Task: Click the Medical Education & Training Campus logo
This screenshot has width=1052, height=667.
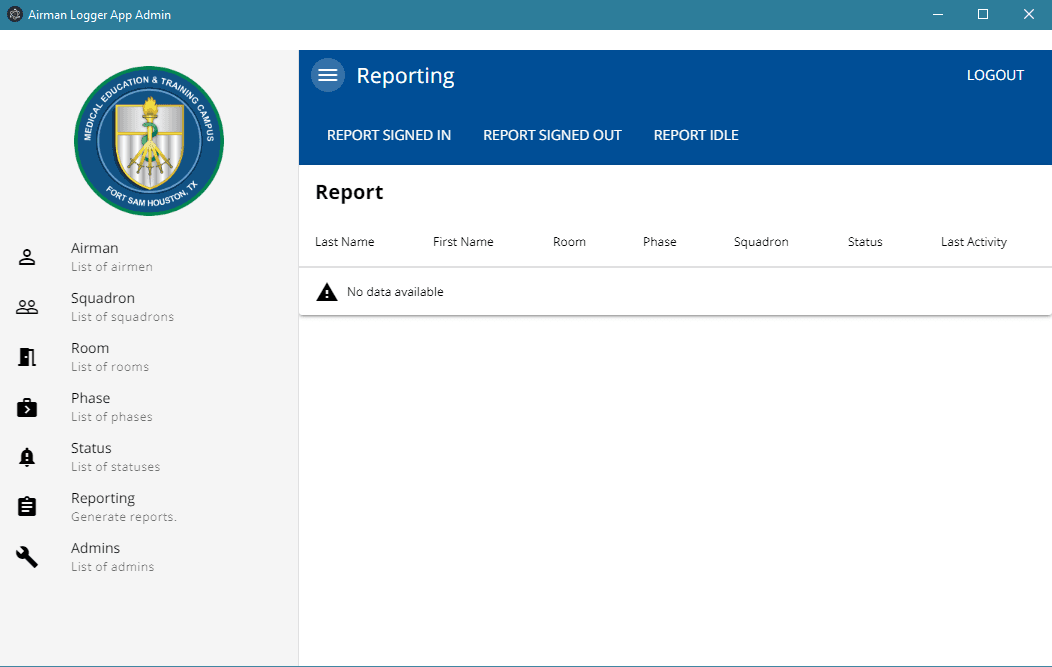Action: (149, 141)
